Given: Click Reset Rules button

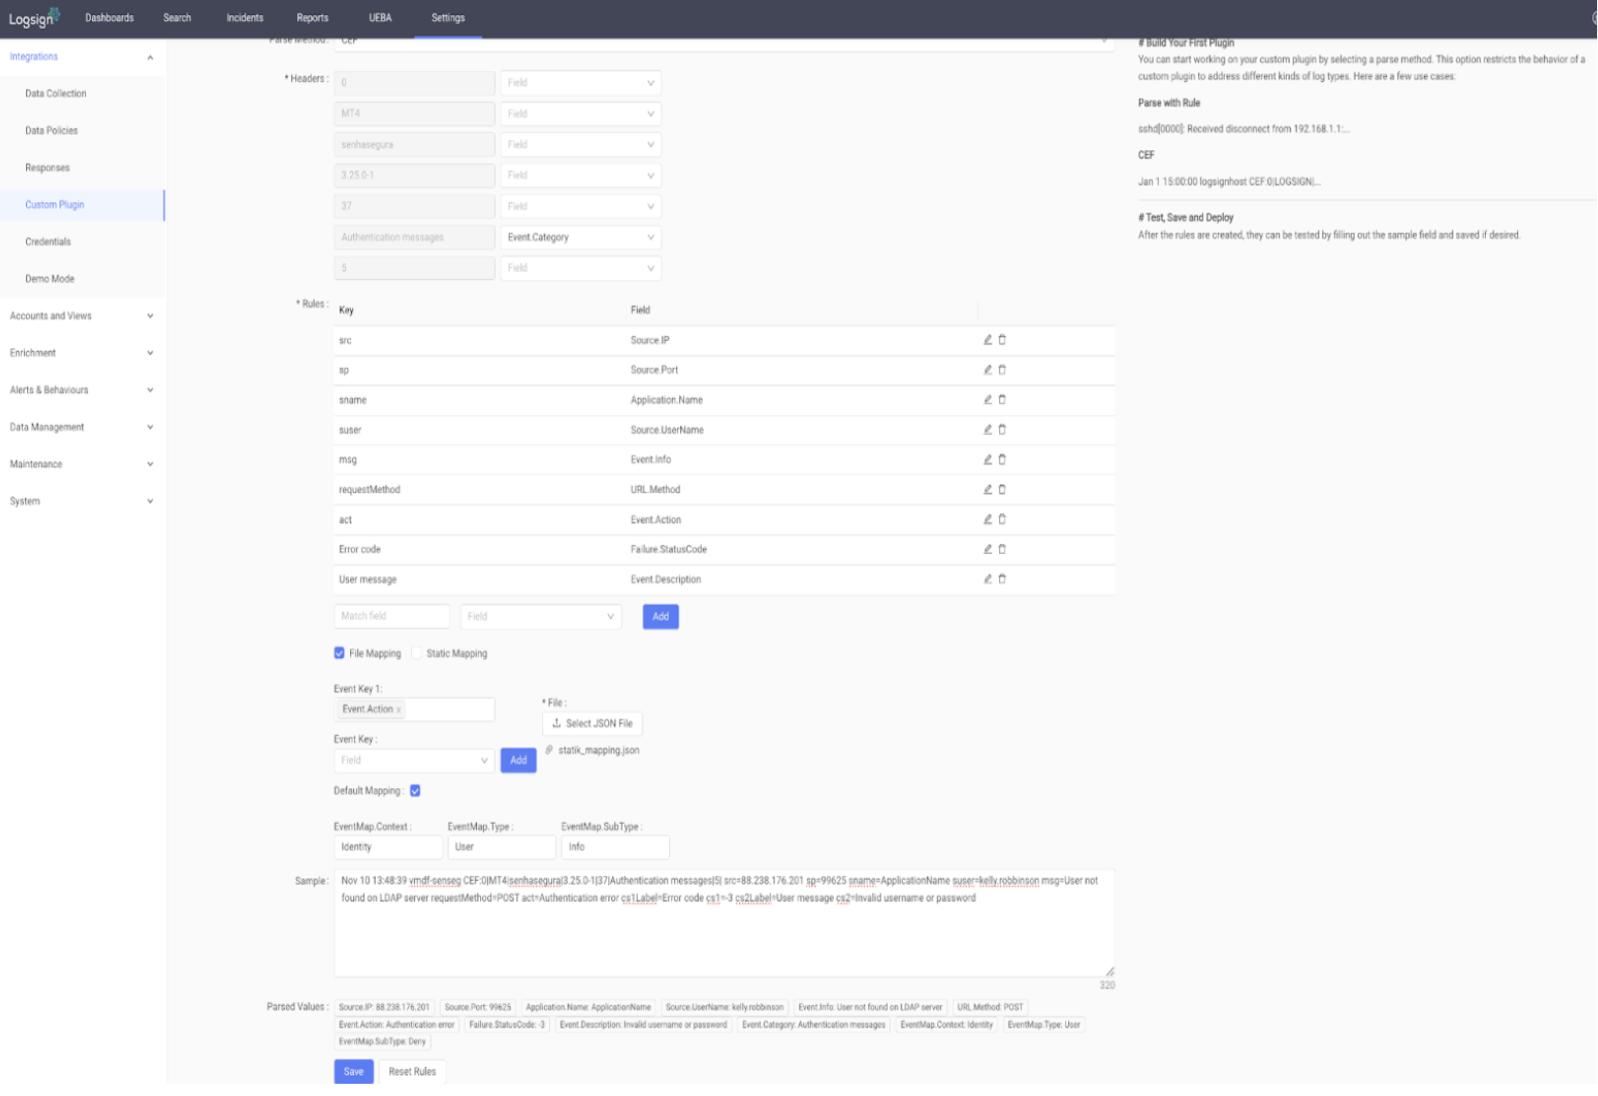Looking at the screenshot, I should pos(412,1072).
